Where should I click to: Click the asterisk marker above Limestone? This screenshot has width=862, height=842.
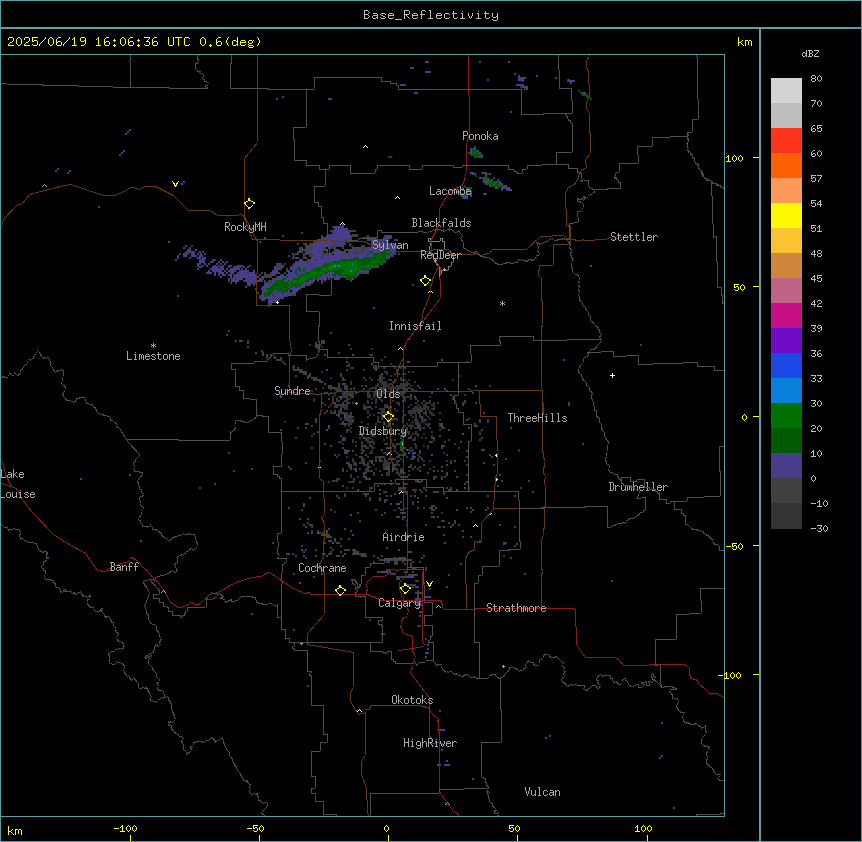[153, 346]
